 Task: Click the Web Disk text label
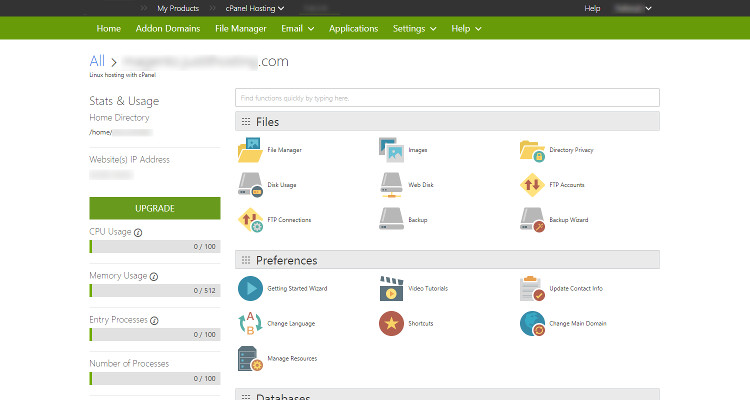[421, 185]
